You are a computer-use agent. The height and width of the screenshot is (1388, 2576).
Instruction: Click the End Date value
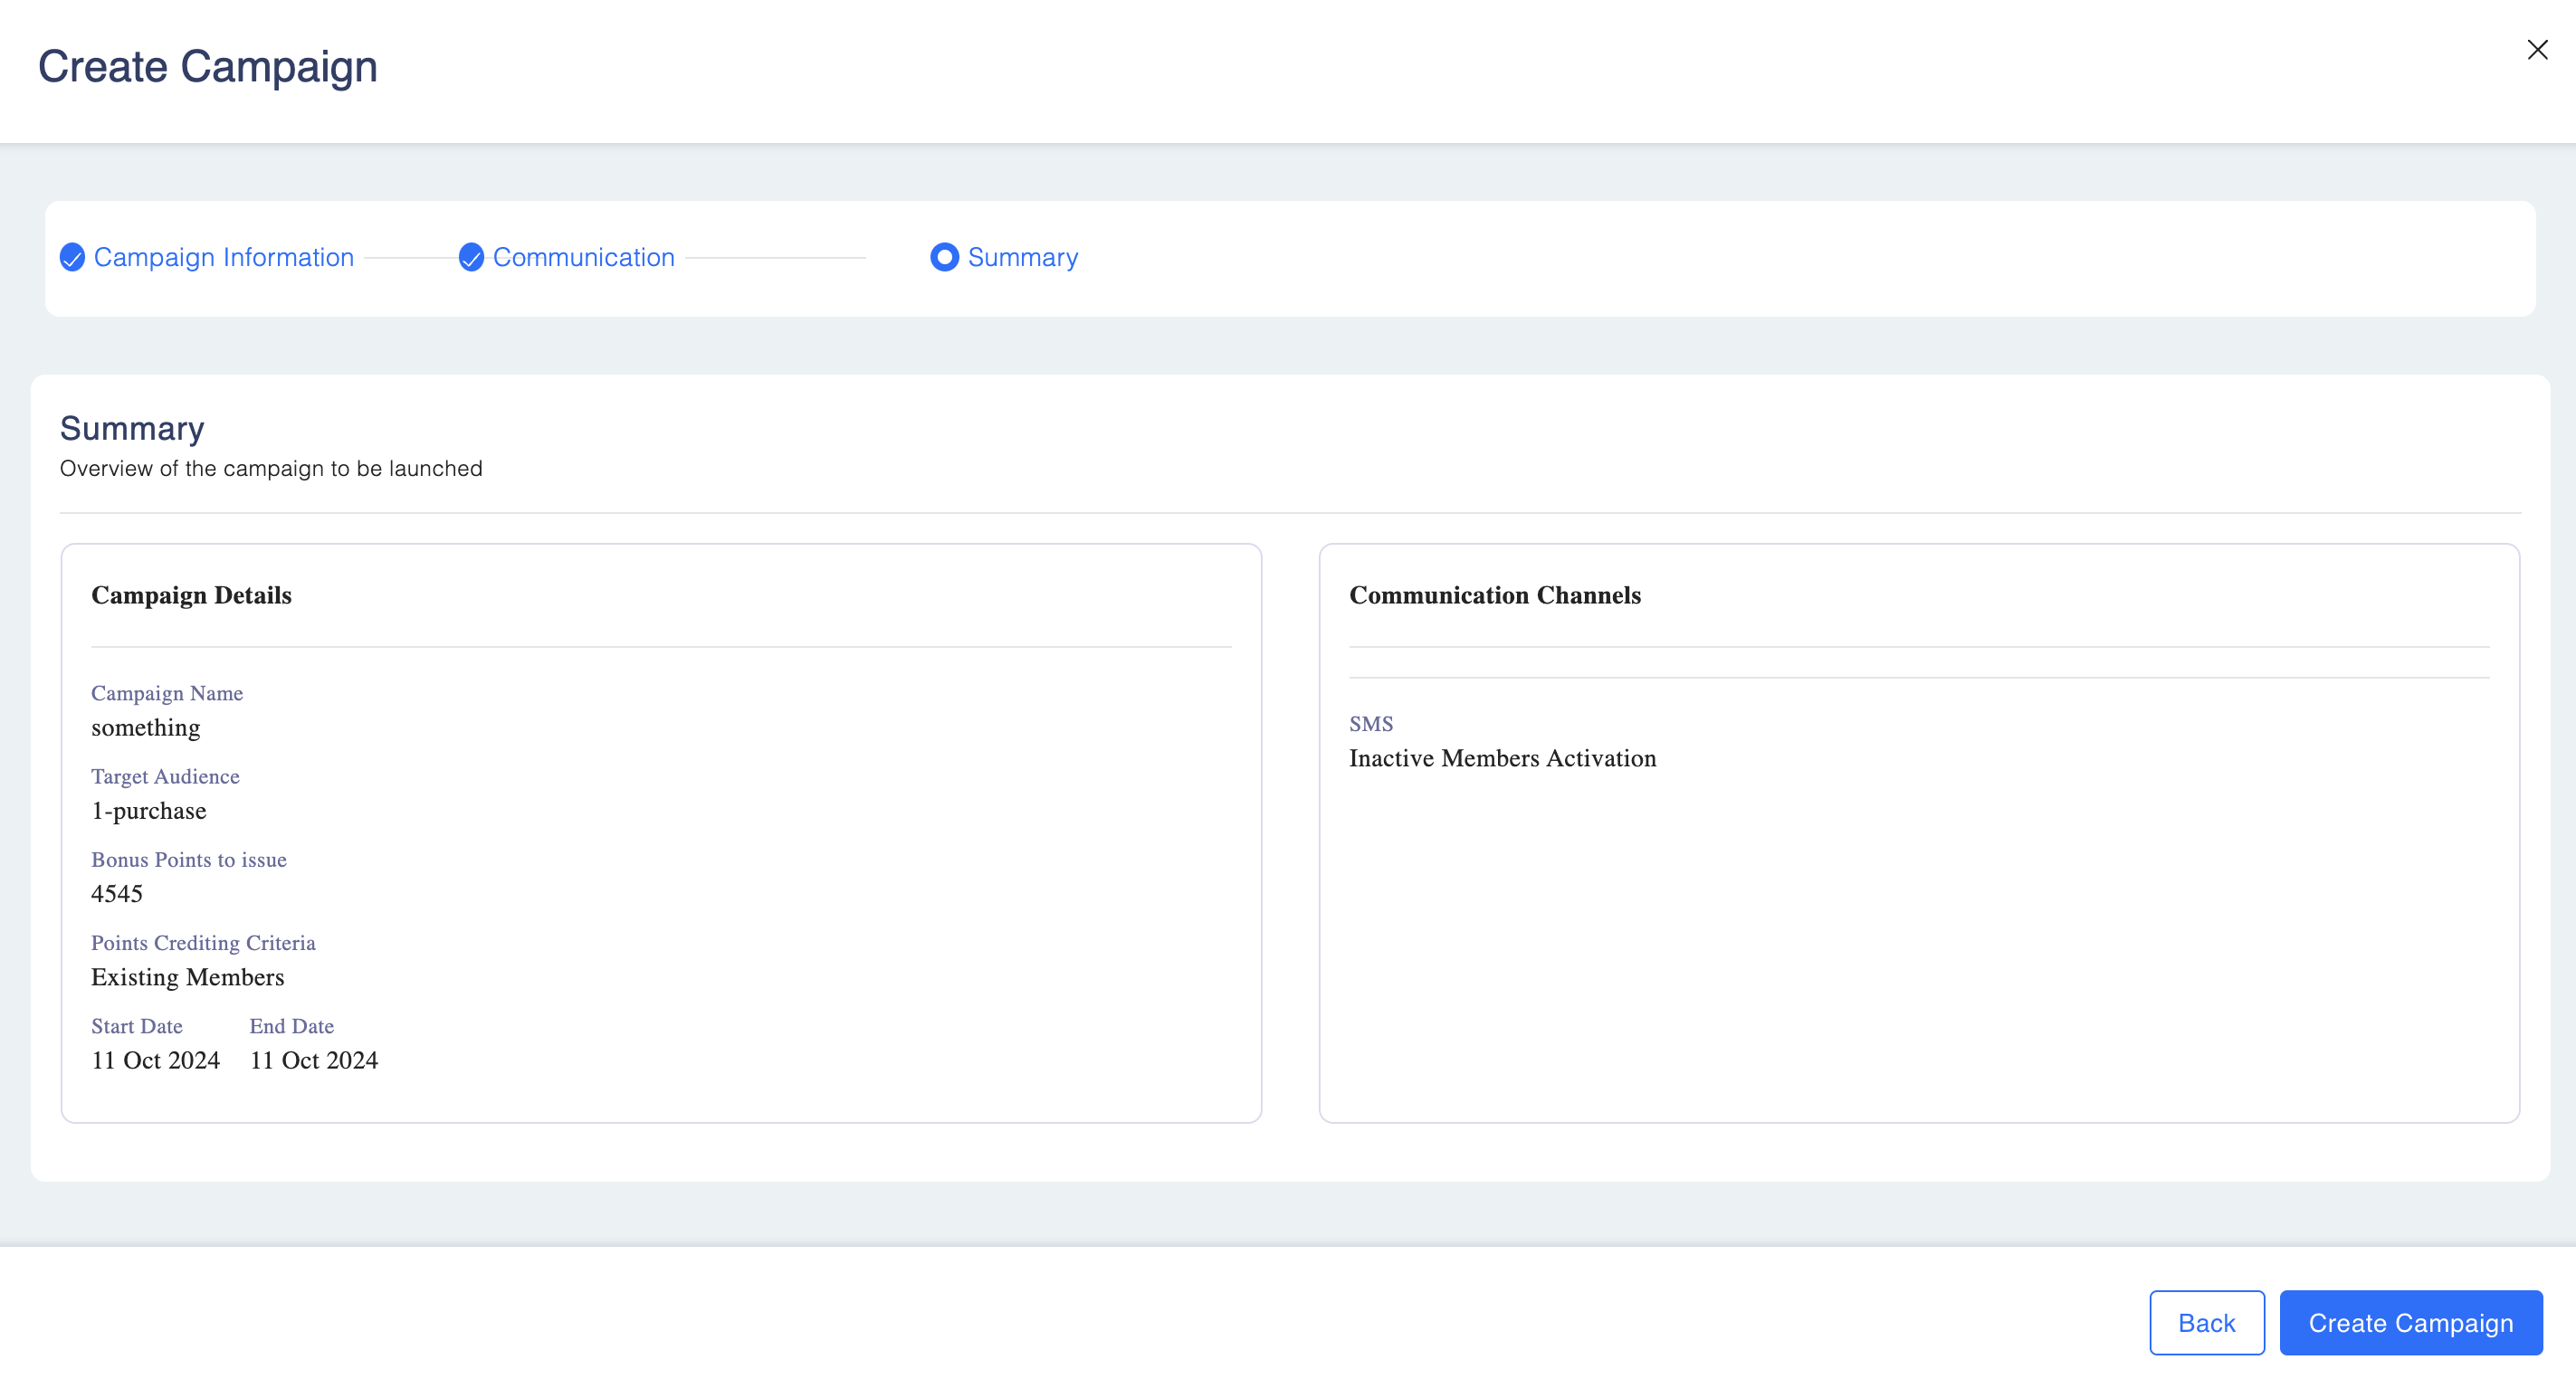(313, 1060)
